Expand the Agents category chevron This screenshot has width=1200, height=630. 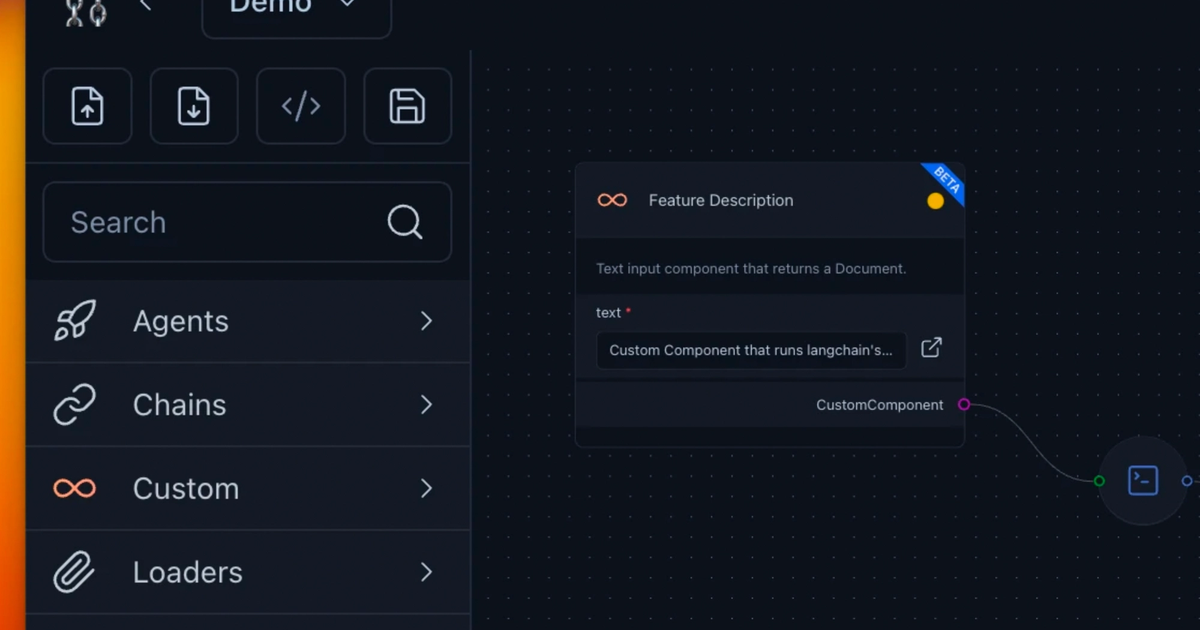[427, 321]
